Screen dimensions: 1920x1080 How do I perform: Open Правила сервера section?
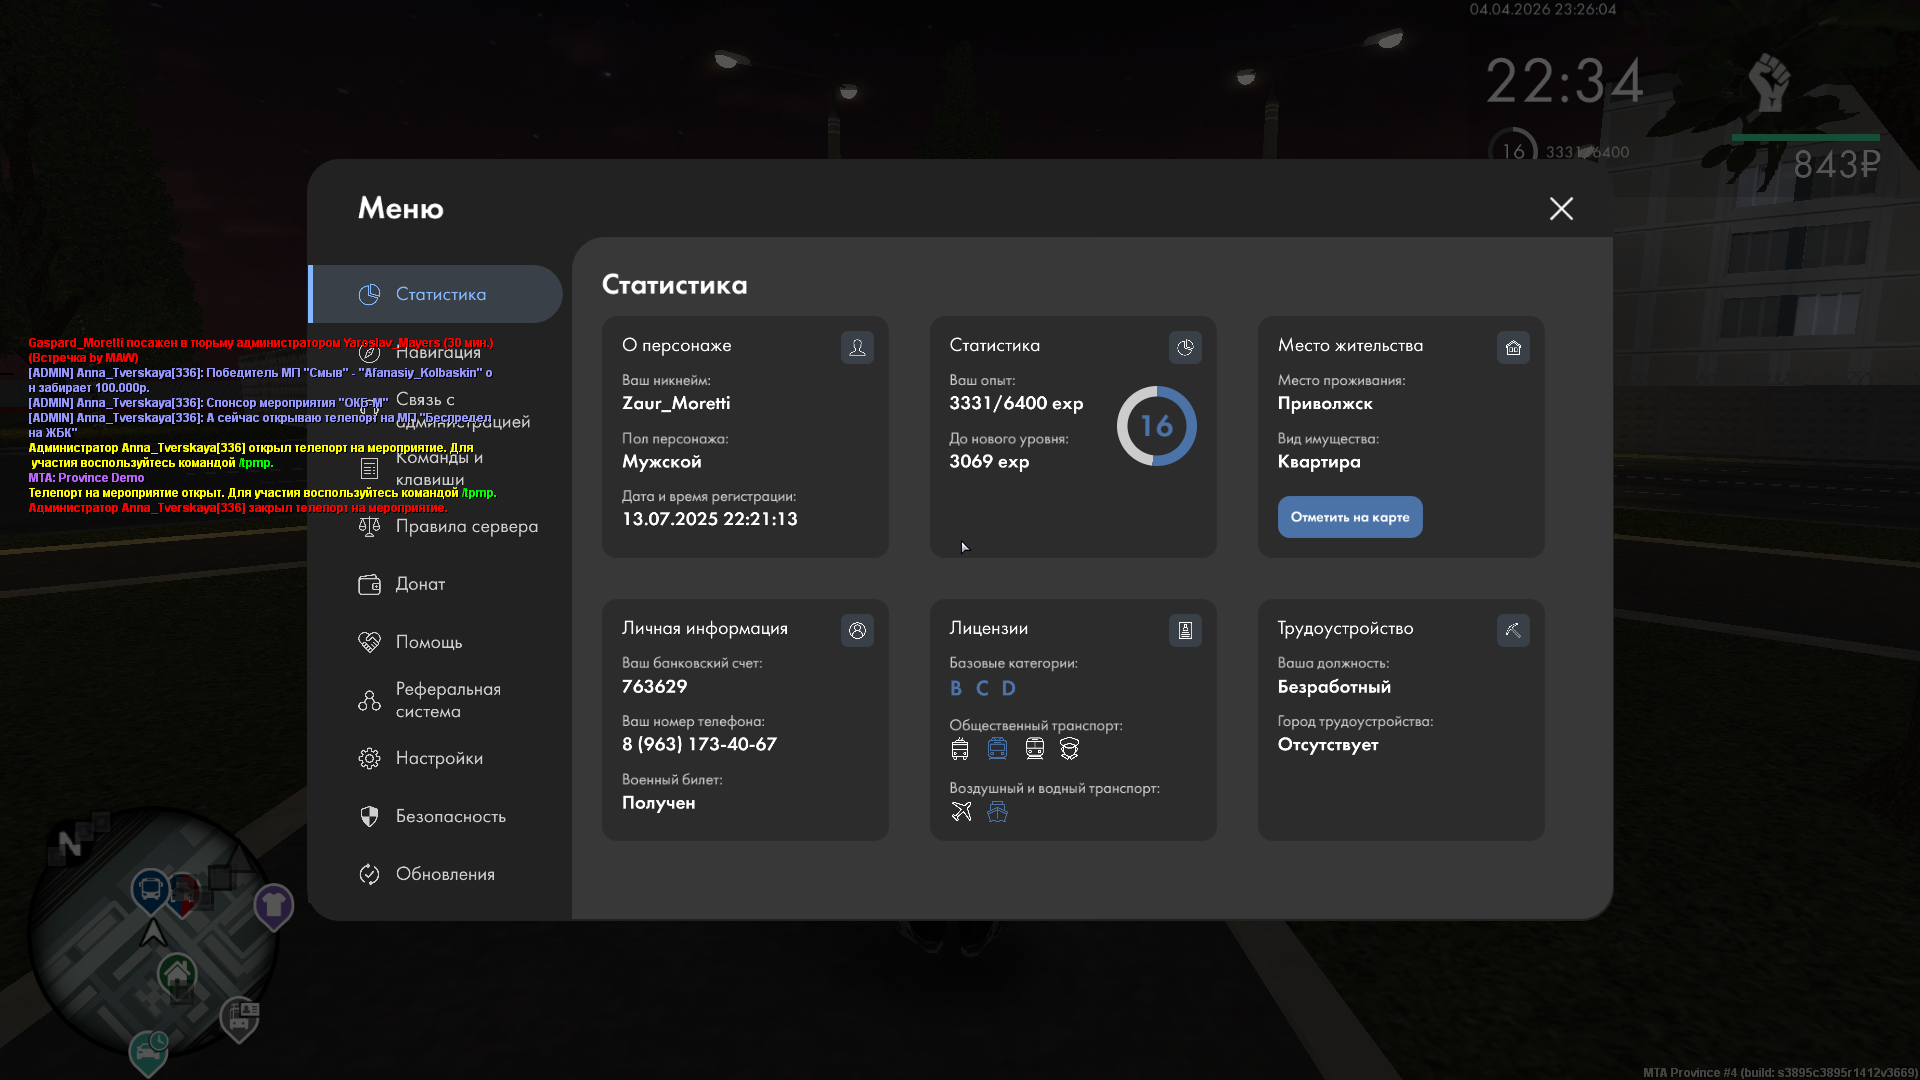(x=466, y=526)
